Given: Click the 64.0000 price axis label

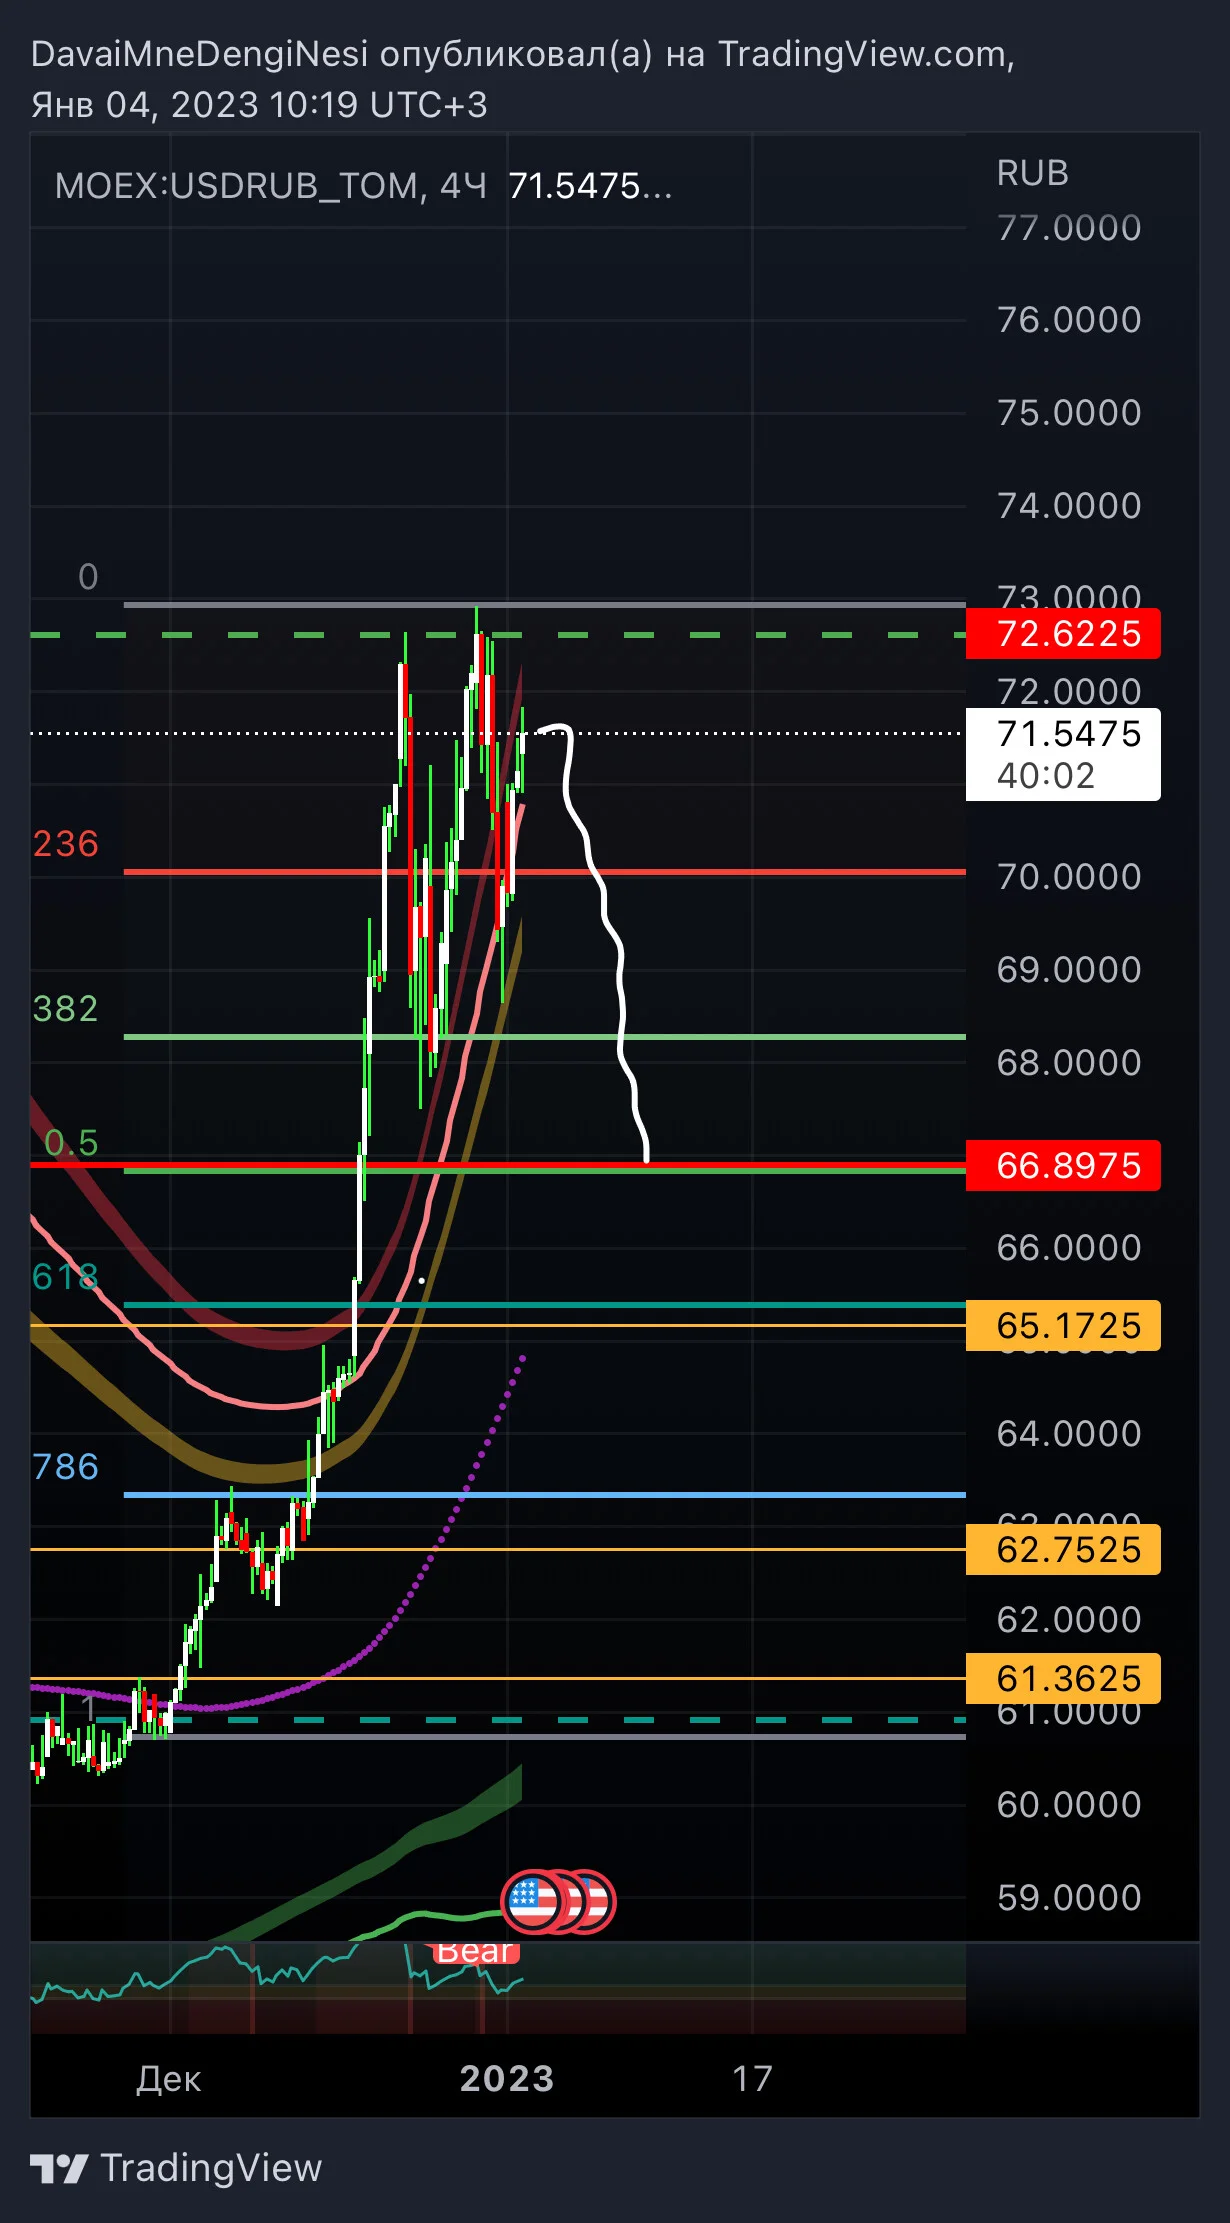Looking at the screenshot, I should (1069, 1434).
